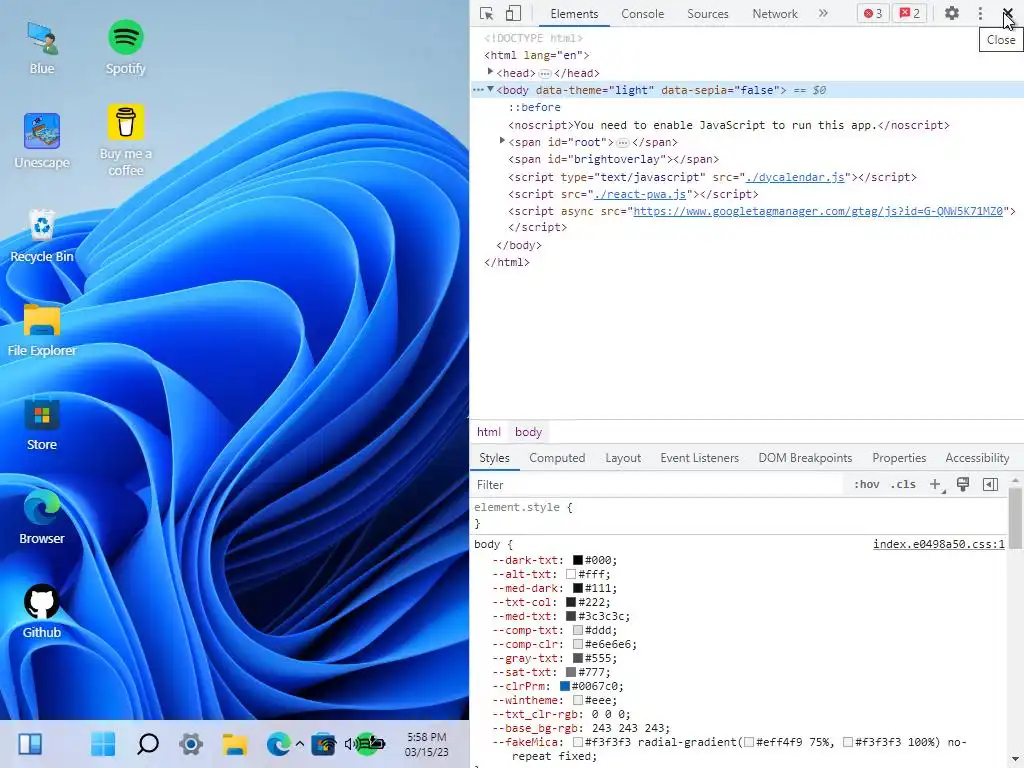Screen dimensions: 1024x768
Task: Open the Unescape desktop icon
Action: coord(42,141)
